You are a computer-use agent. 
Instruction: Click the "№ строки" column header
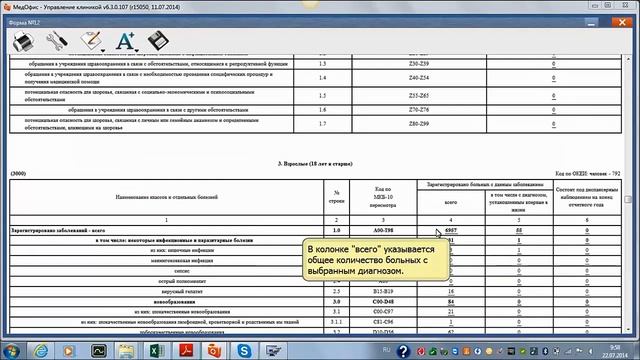pyautogui.click(x=336, y=197)
